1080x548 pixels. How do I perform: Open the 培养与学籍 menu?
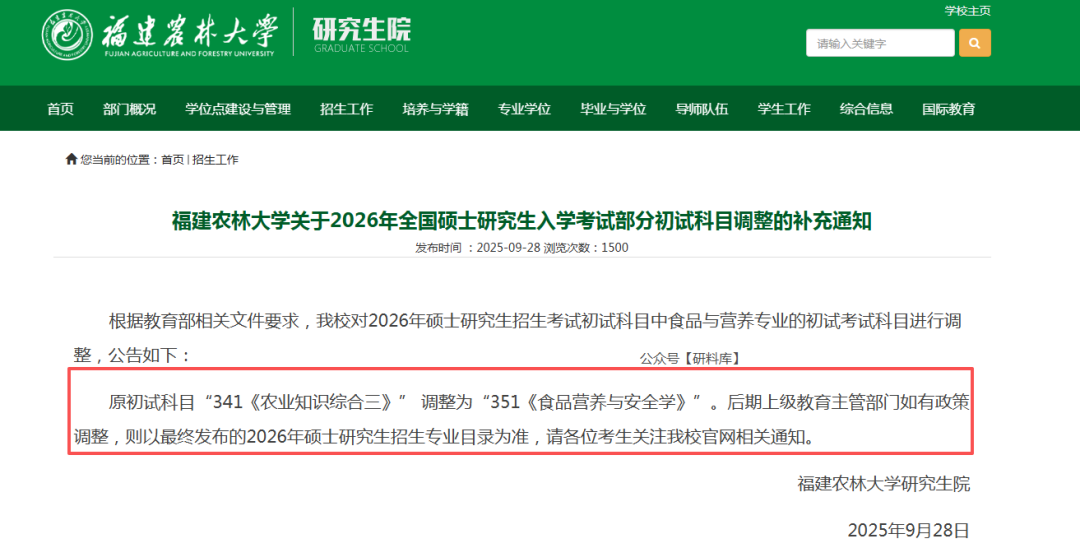(x=435, y=109)
